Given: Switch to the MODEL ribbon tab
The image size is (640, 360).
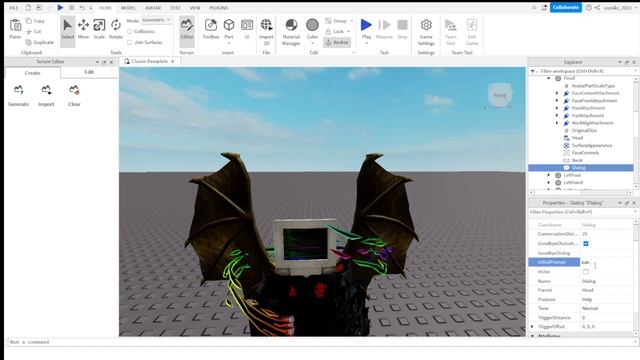Looking at the screenshot, I should click(x=128, y=8).
